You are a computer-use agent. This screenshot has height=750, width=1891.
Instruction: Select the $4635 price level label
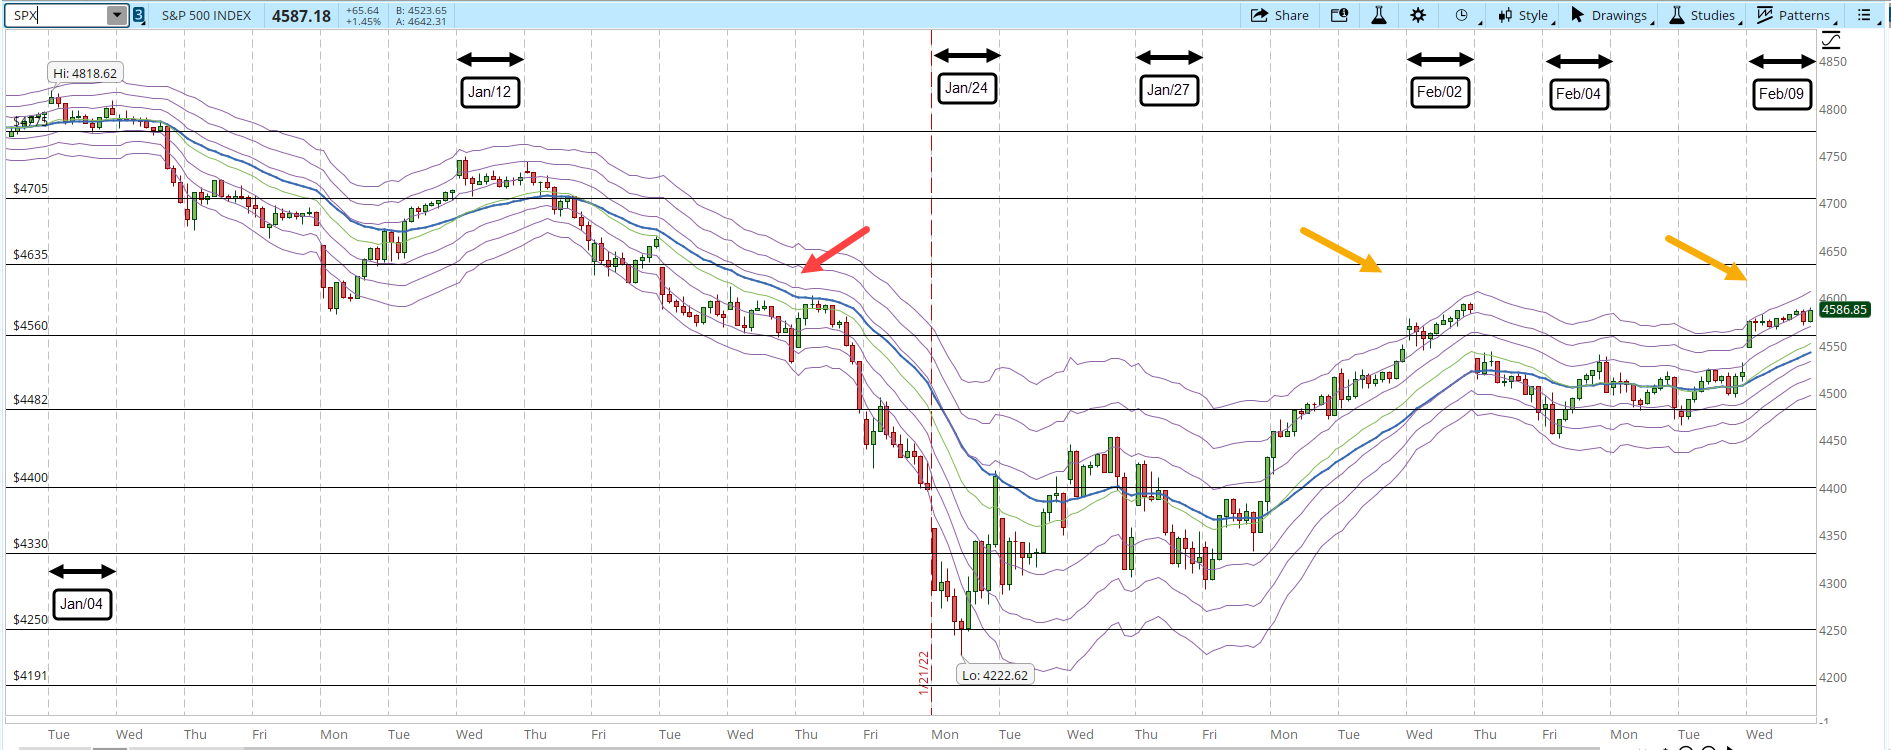point(30,254)
